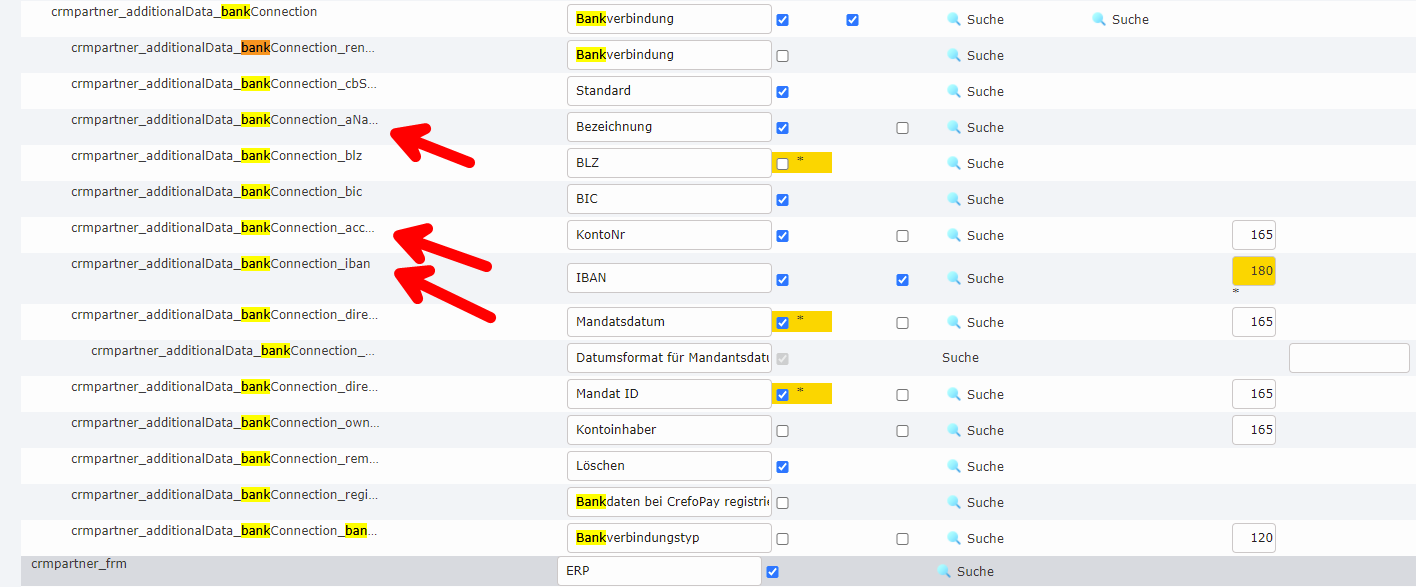This screenshot has width=1416, height=587.
Task: Click the Suche link in the Bankverbindungstyp row
Action: click(984, 538)
